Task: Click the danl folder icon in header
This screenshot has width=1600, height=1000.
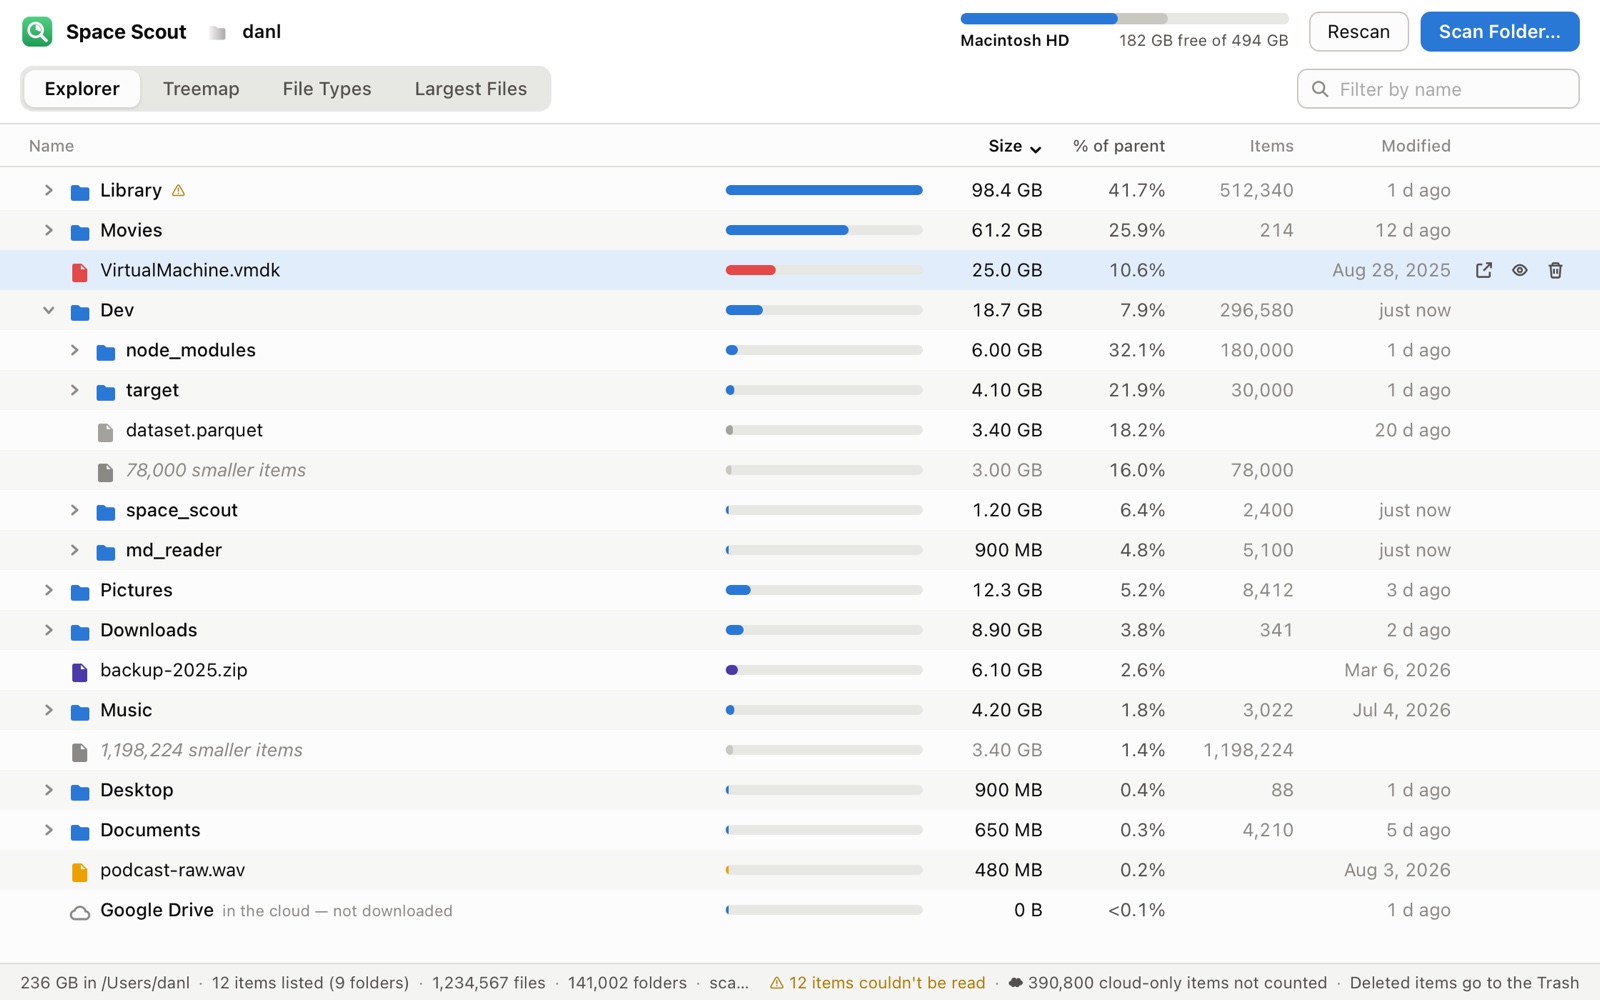Action: (x=217, y=32)
